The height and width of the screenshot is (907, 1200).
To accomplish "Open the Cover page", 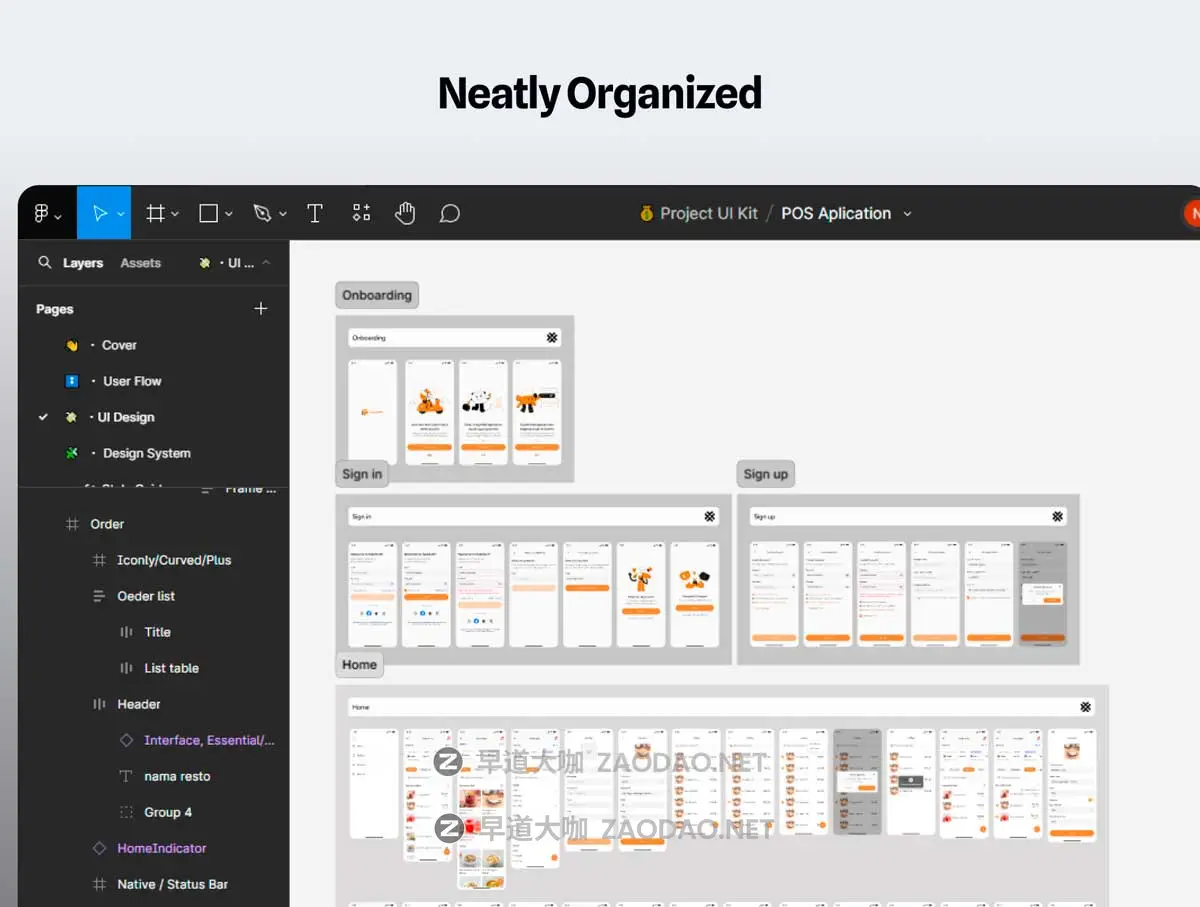I will pos(119,345).
